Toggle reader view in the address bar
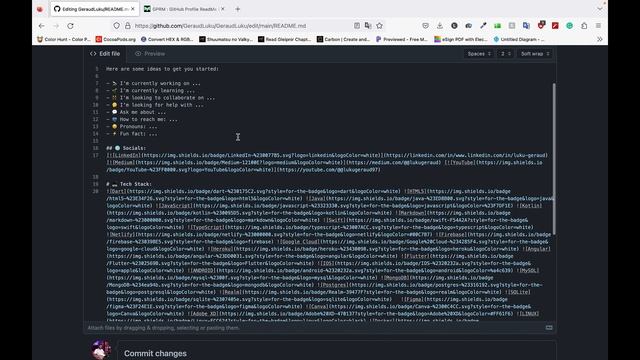Viewport: 640px width, 360px height. (x=357, y=26)
